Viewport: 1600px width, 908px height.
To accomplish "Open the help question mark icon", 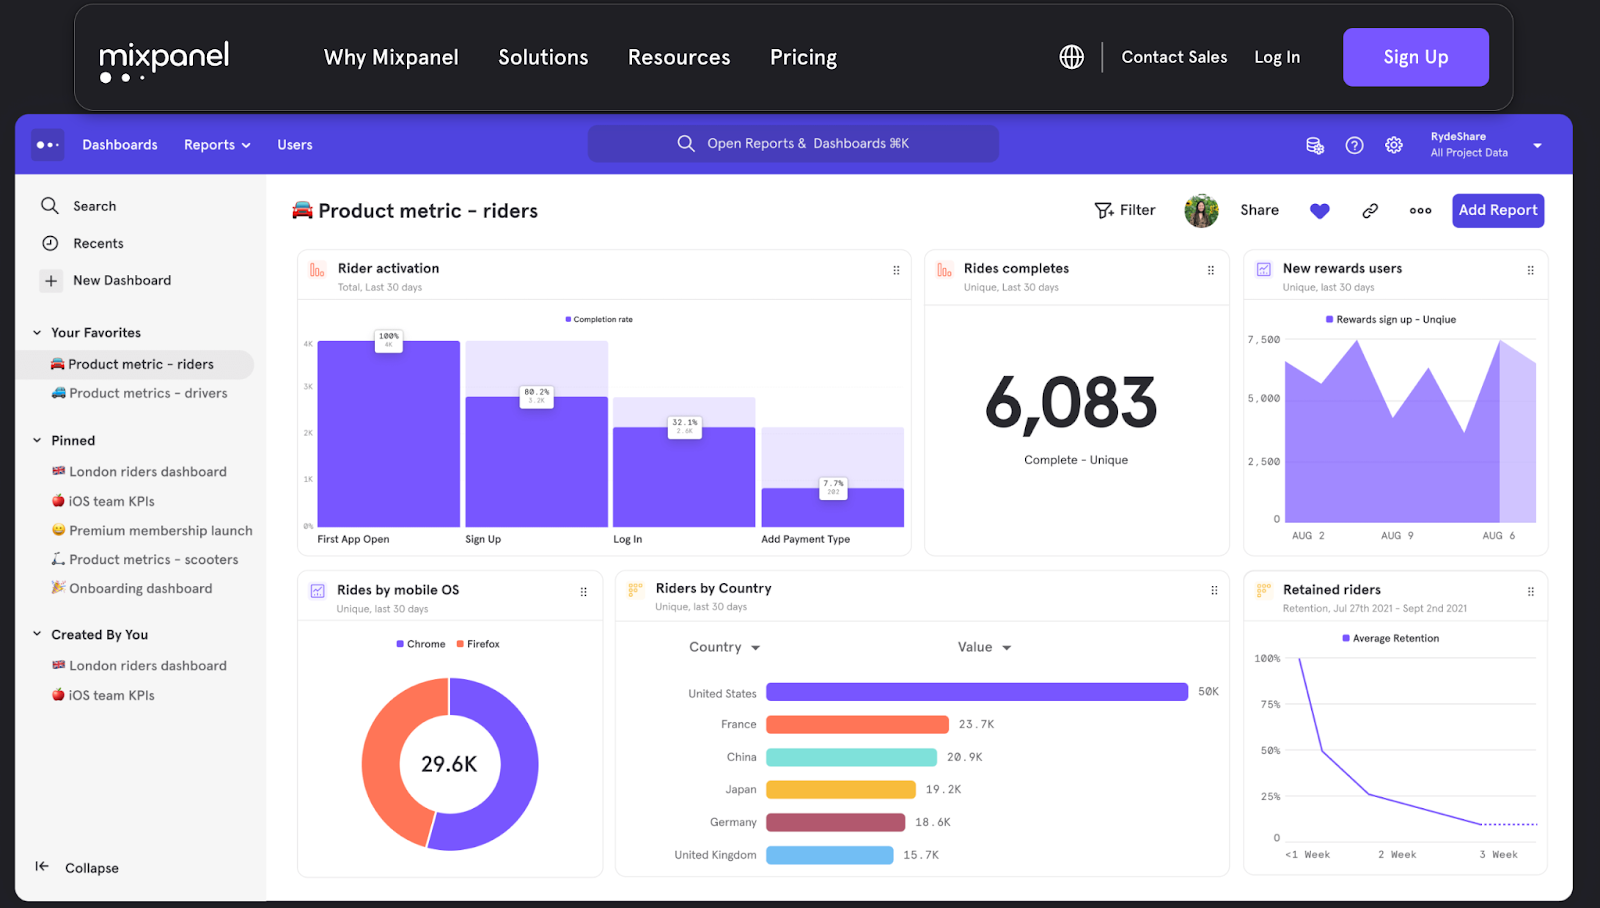I will [x=1354, y=145].
